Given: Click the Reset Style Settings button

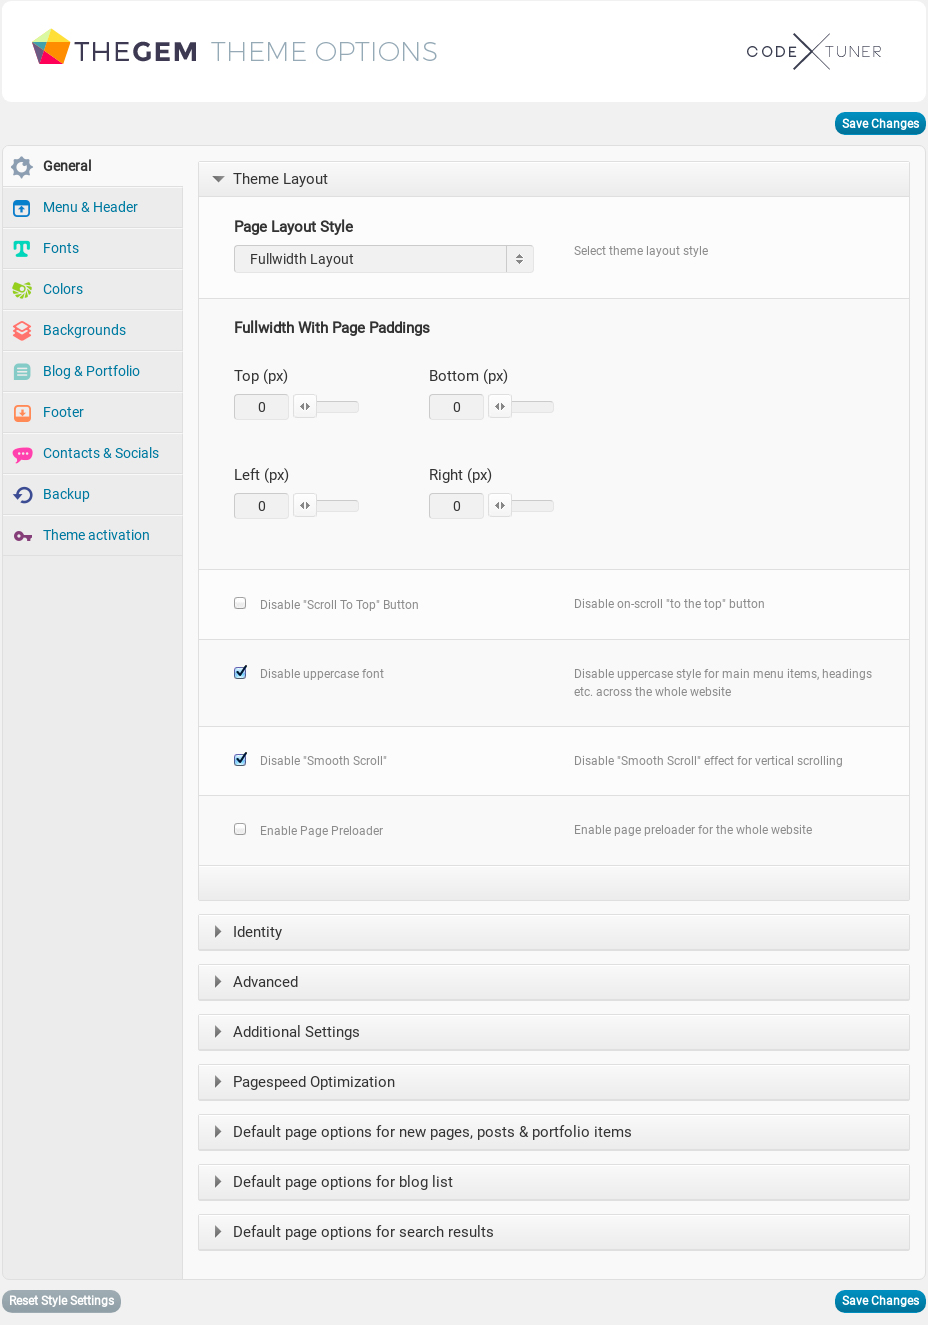Looking at the screenshot, I should [62, 1301].
